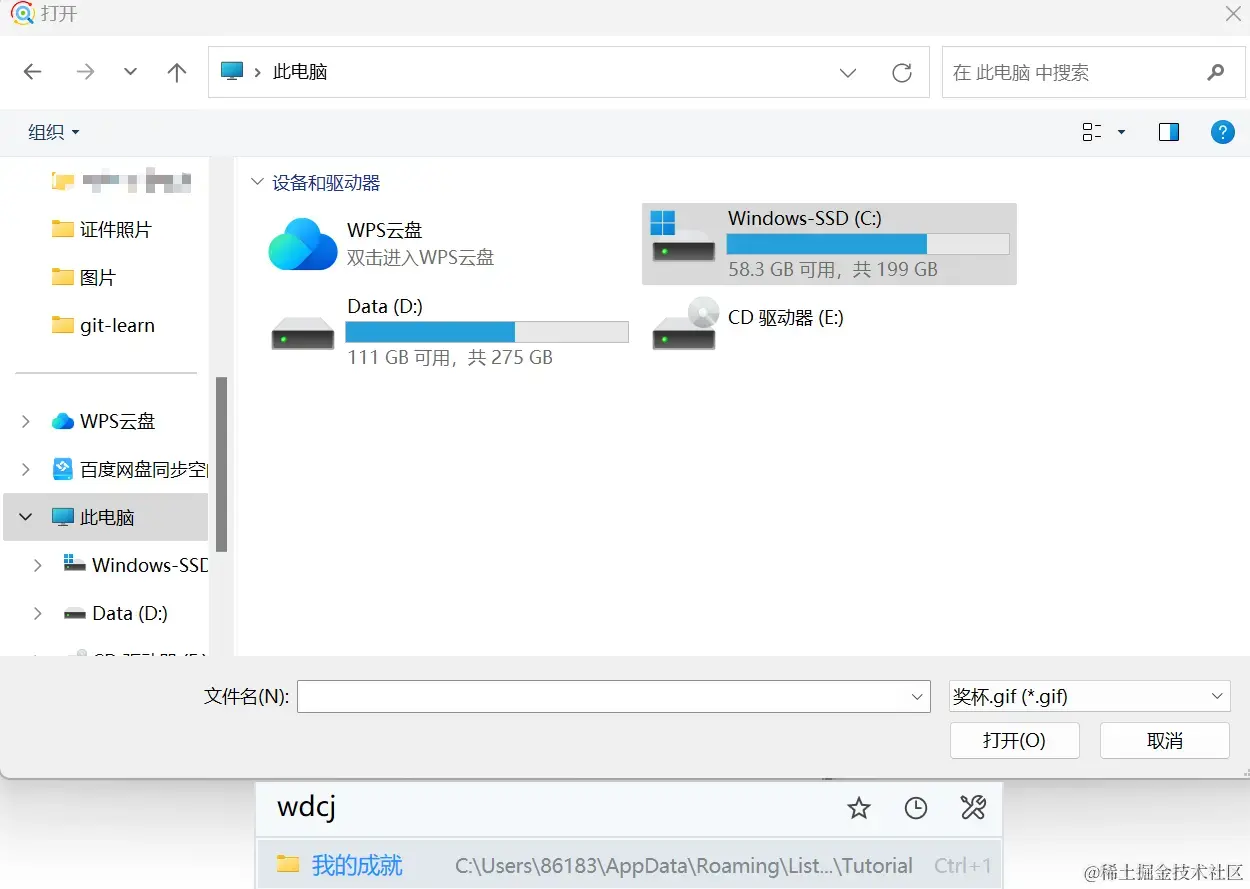Open the 奖杯.gif file type dropdown
This screenshot has width=1250, height=889.
[1090, 697]
